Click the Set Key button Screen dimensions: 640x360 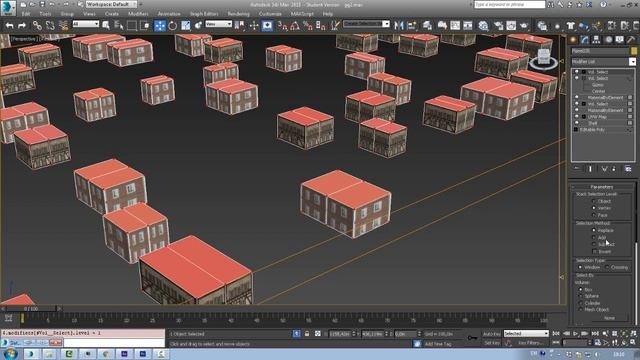492,343
